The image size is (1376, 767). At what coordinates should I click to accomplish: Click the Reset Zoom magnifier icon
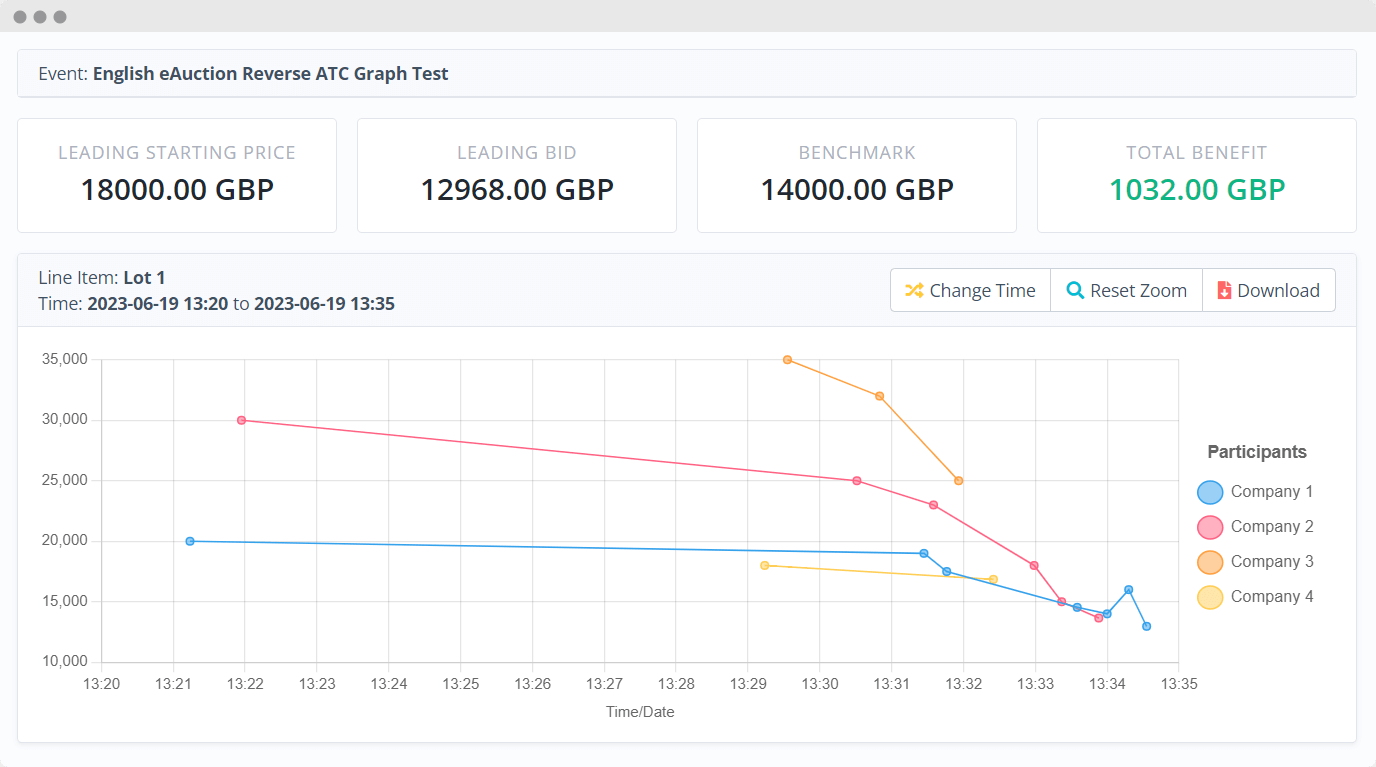click(1075, 291)
